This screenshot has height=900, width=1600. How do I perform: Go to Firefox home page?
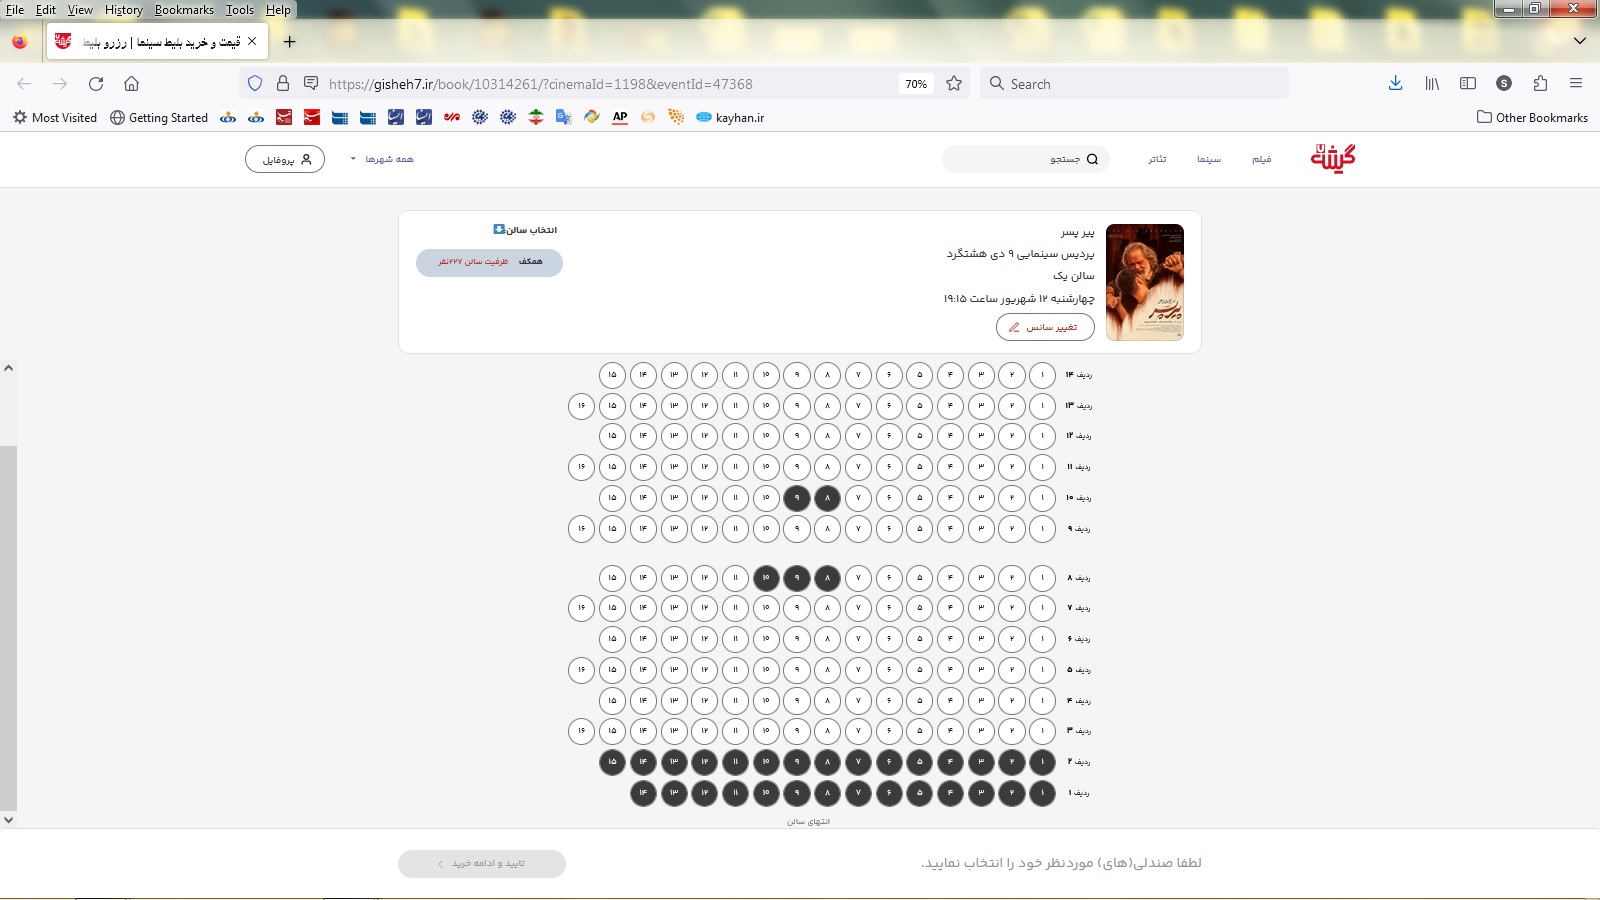[131, 84]
